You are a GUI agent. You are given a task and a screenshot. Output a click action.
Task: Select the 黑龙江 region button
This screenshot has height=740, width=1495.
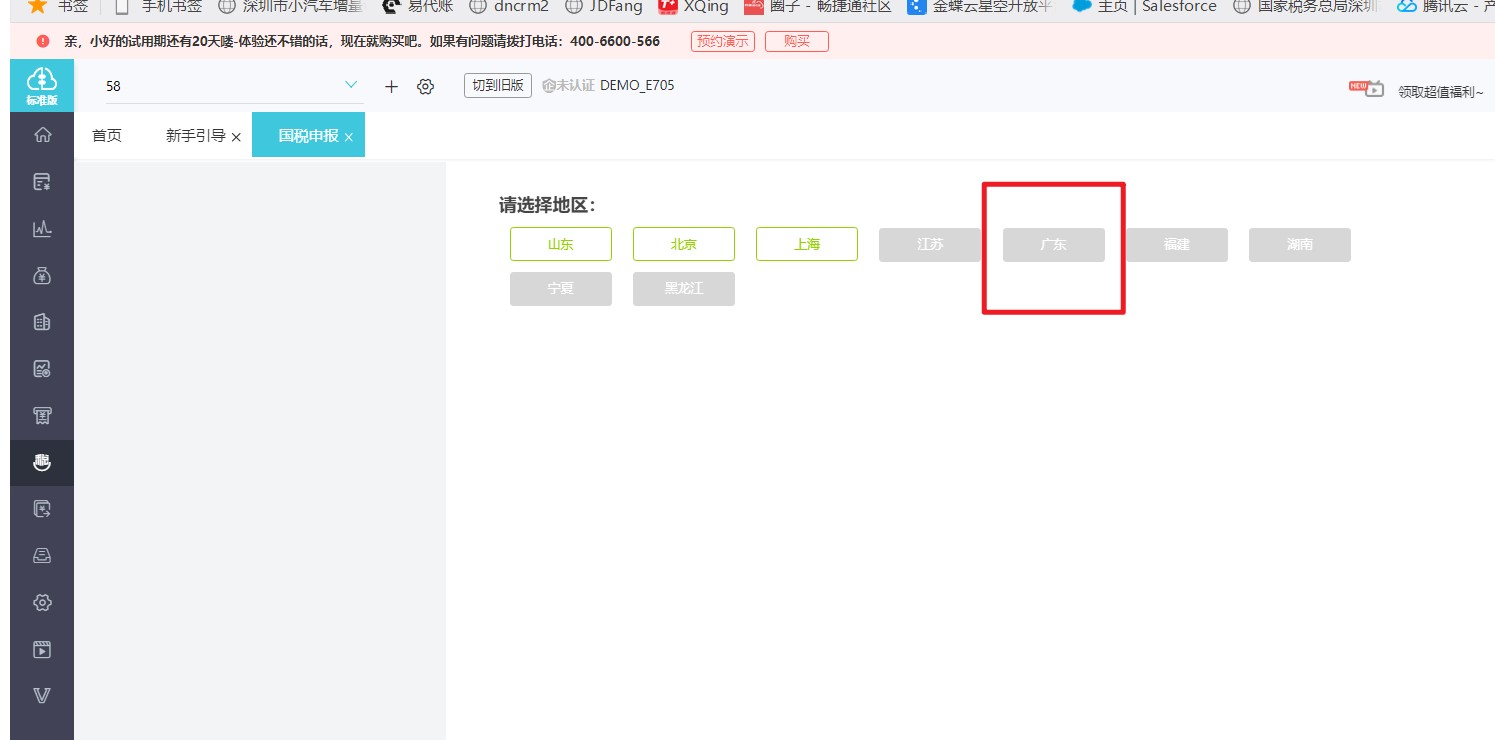point(684,289)
